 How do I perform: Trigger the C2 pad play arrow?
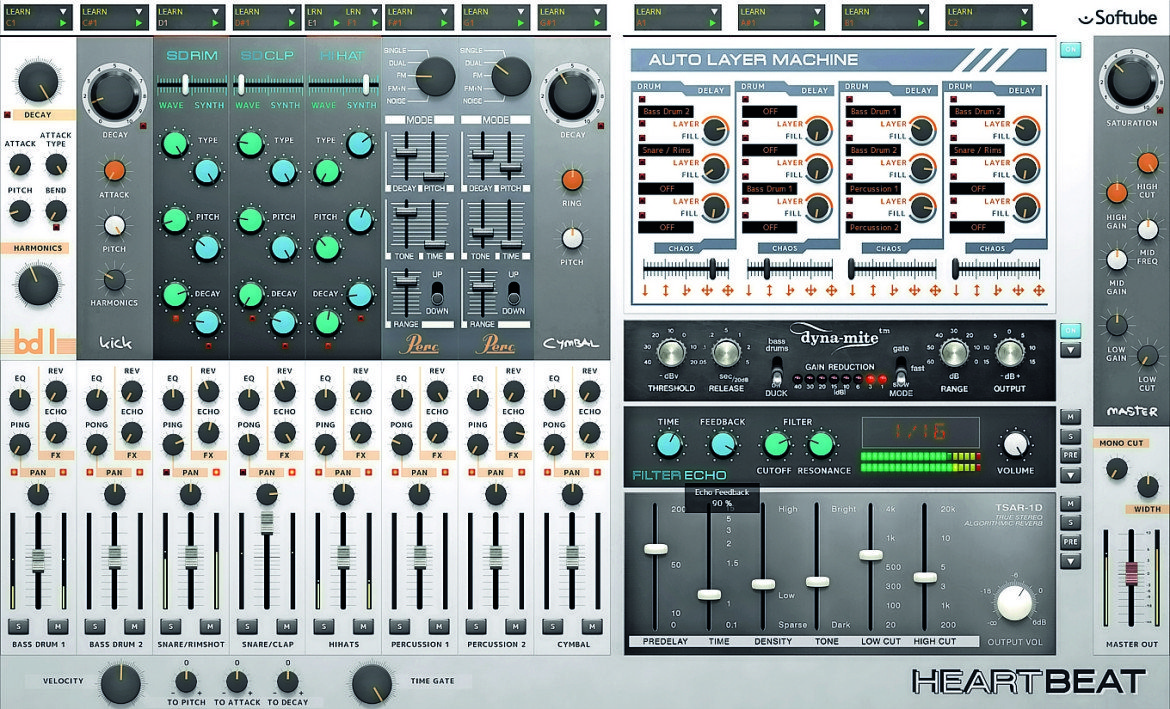click(x=1024, y=24)
